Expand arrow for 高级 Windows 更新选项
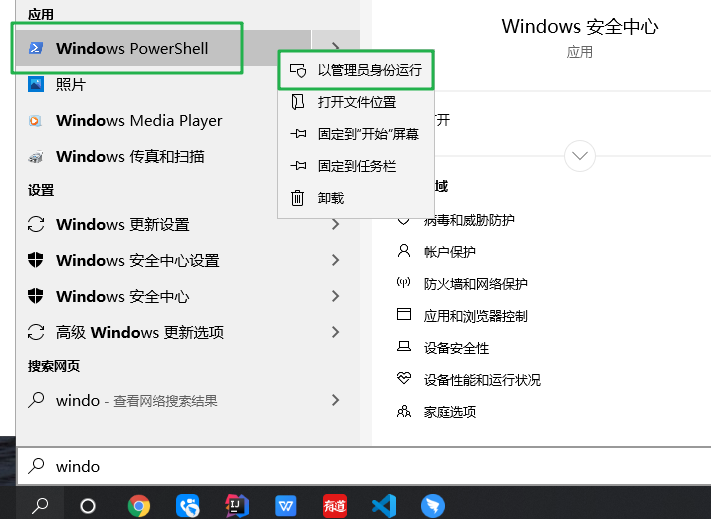The image size is (711, 519). [336, 332]
